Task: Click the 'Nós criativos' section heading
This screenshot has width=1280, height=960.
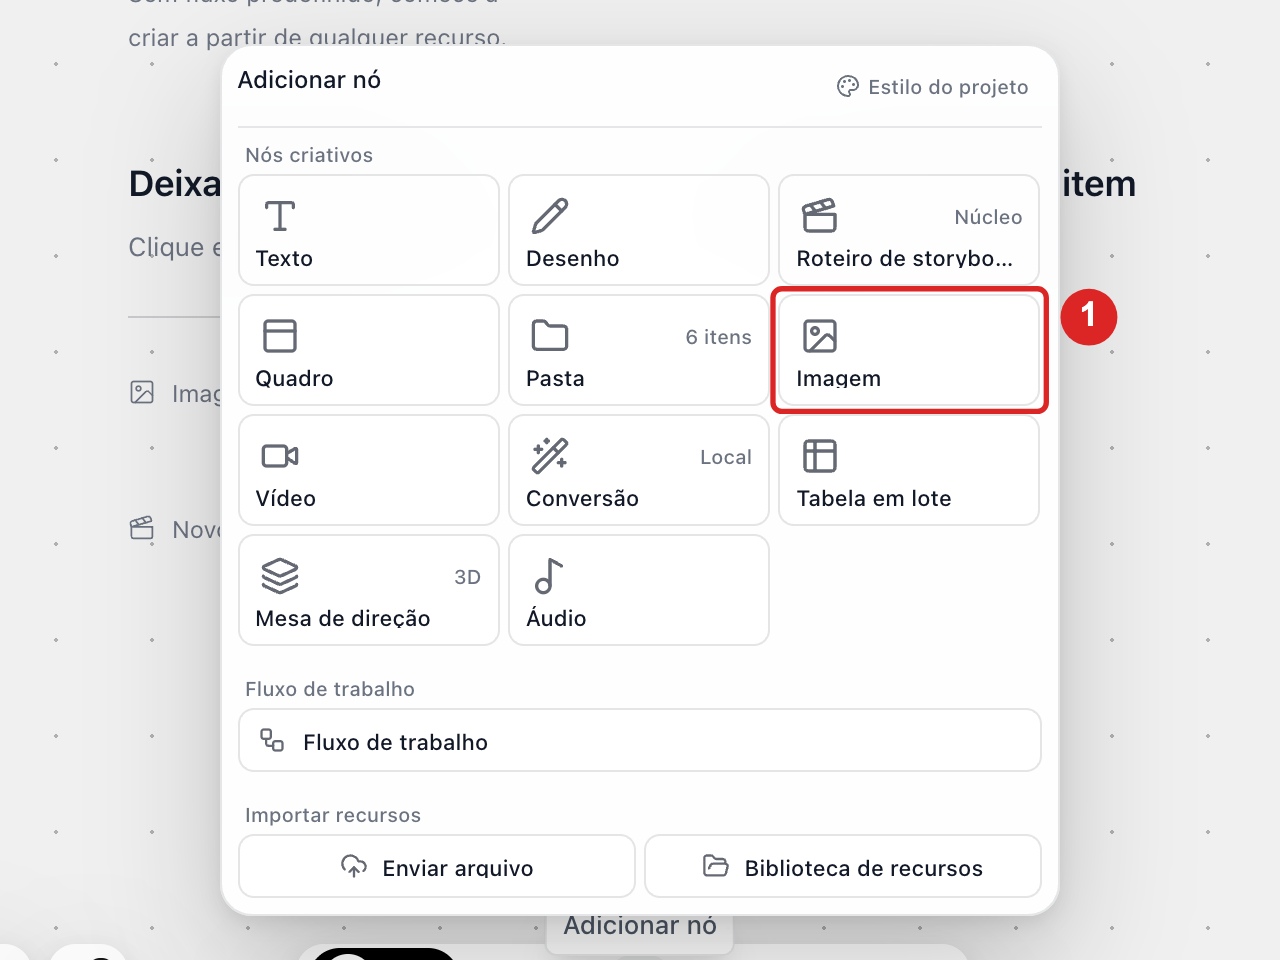Action: (309, 155)
